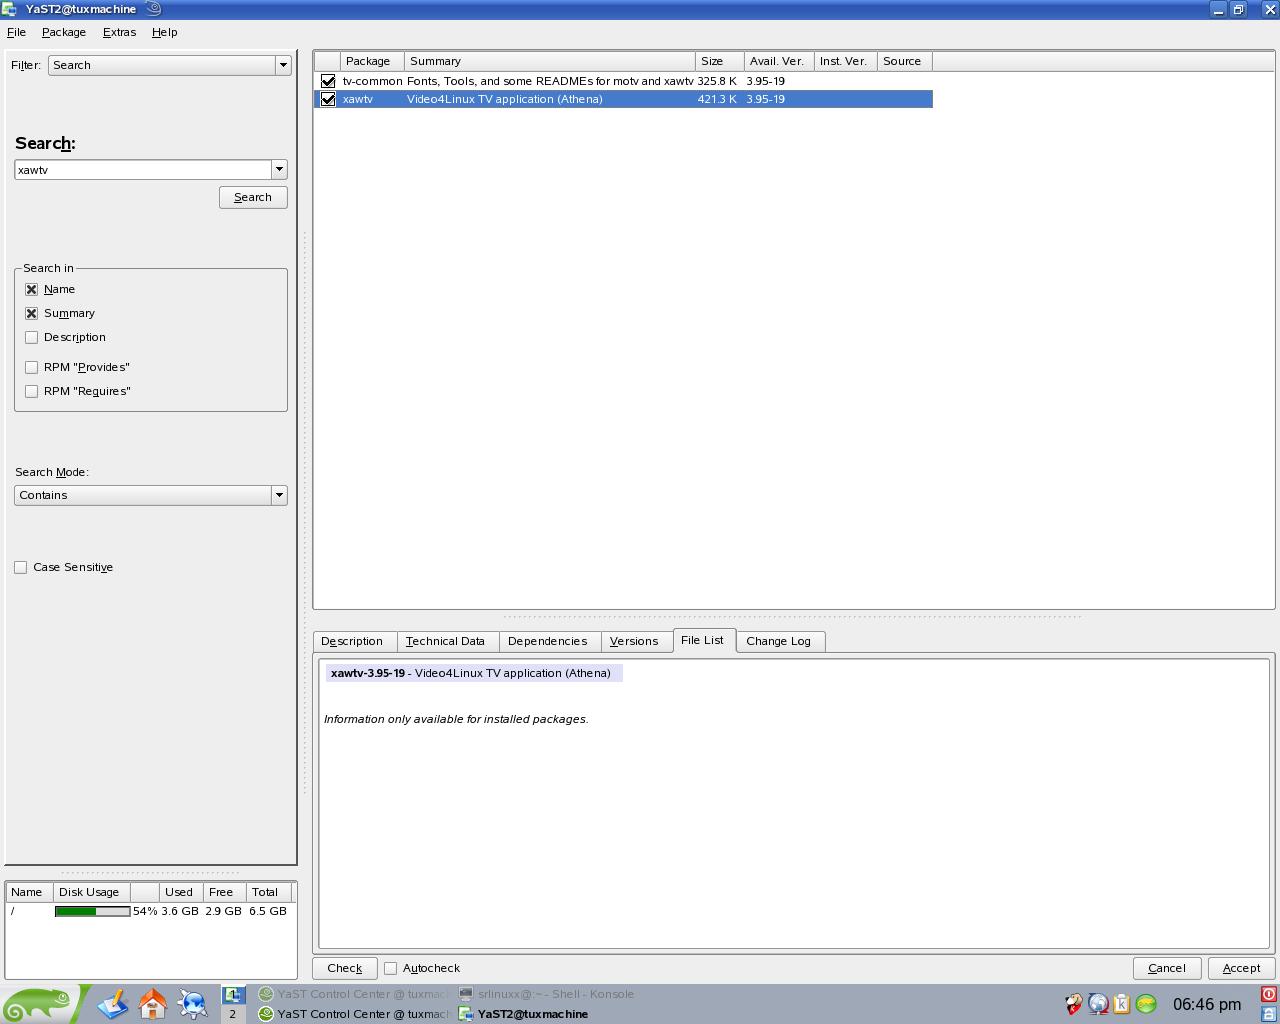1280x1024 pixels.
Task: Open the Filter dropdown showing Search
Action: pos(170,65)
